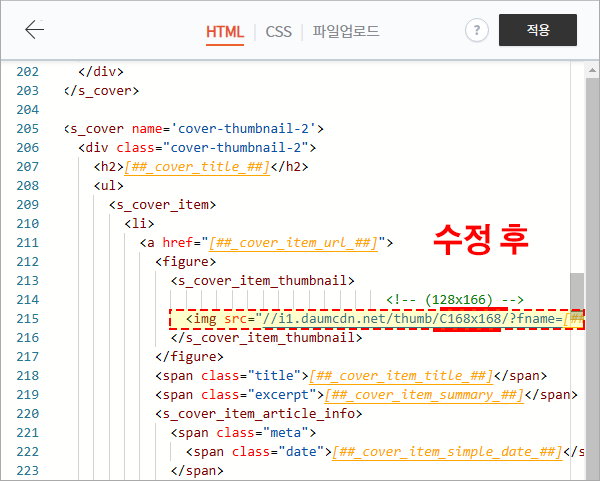The image size is (600, 481).
Task: Click the [##_cover_item_url_##] variable
Action: pos(293,243)
